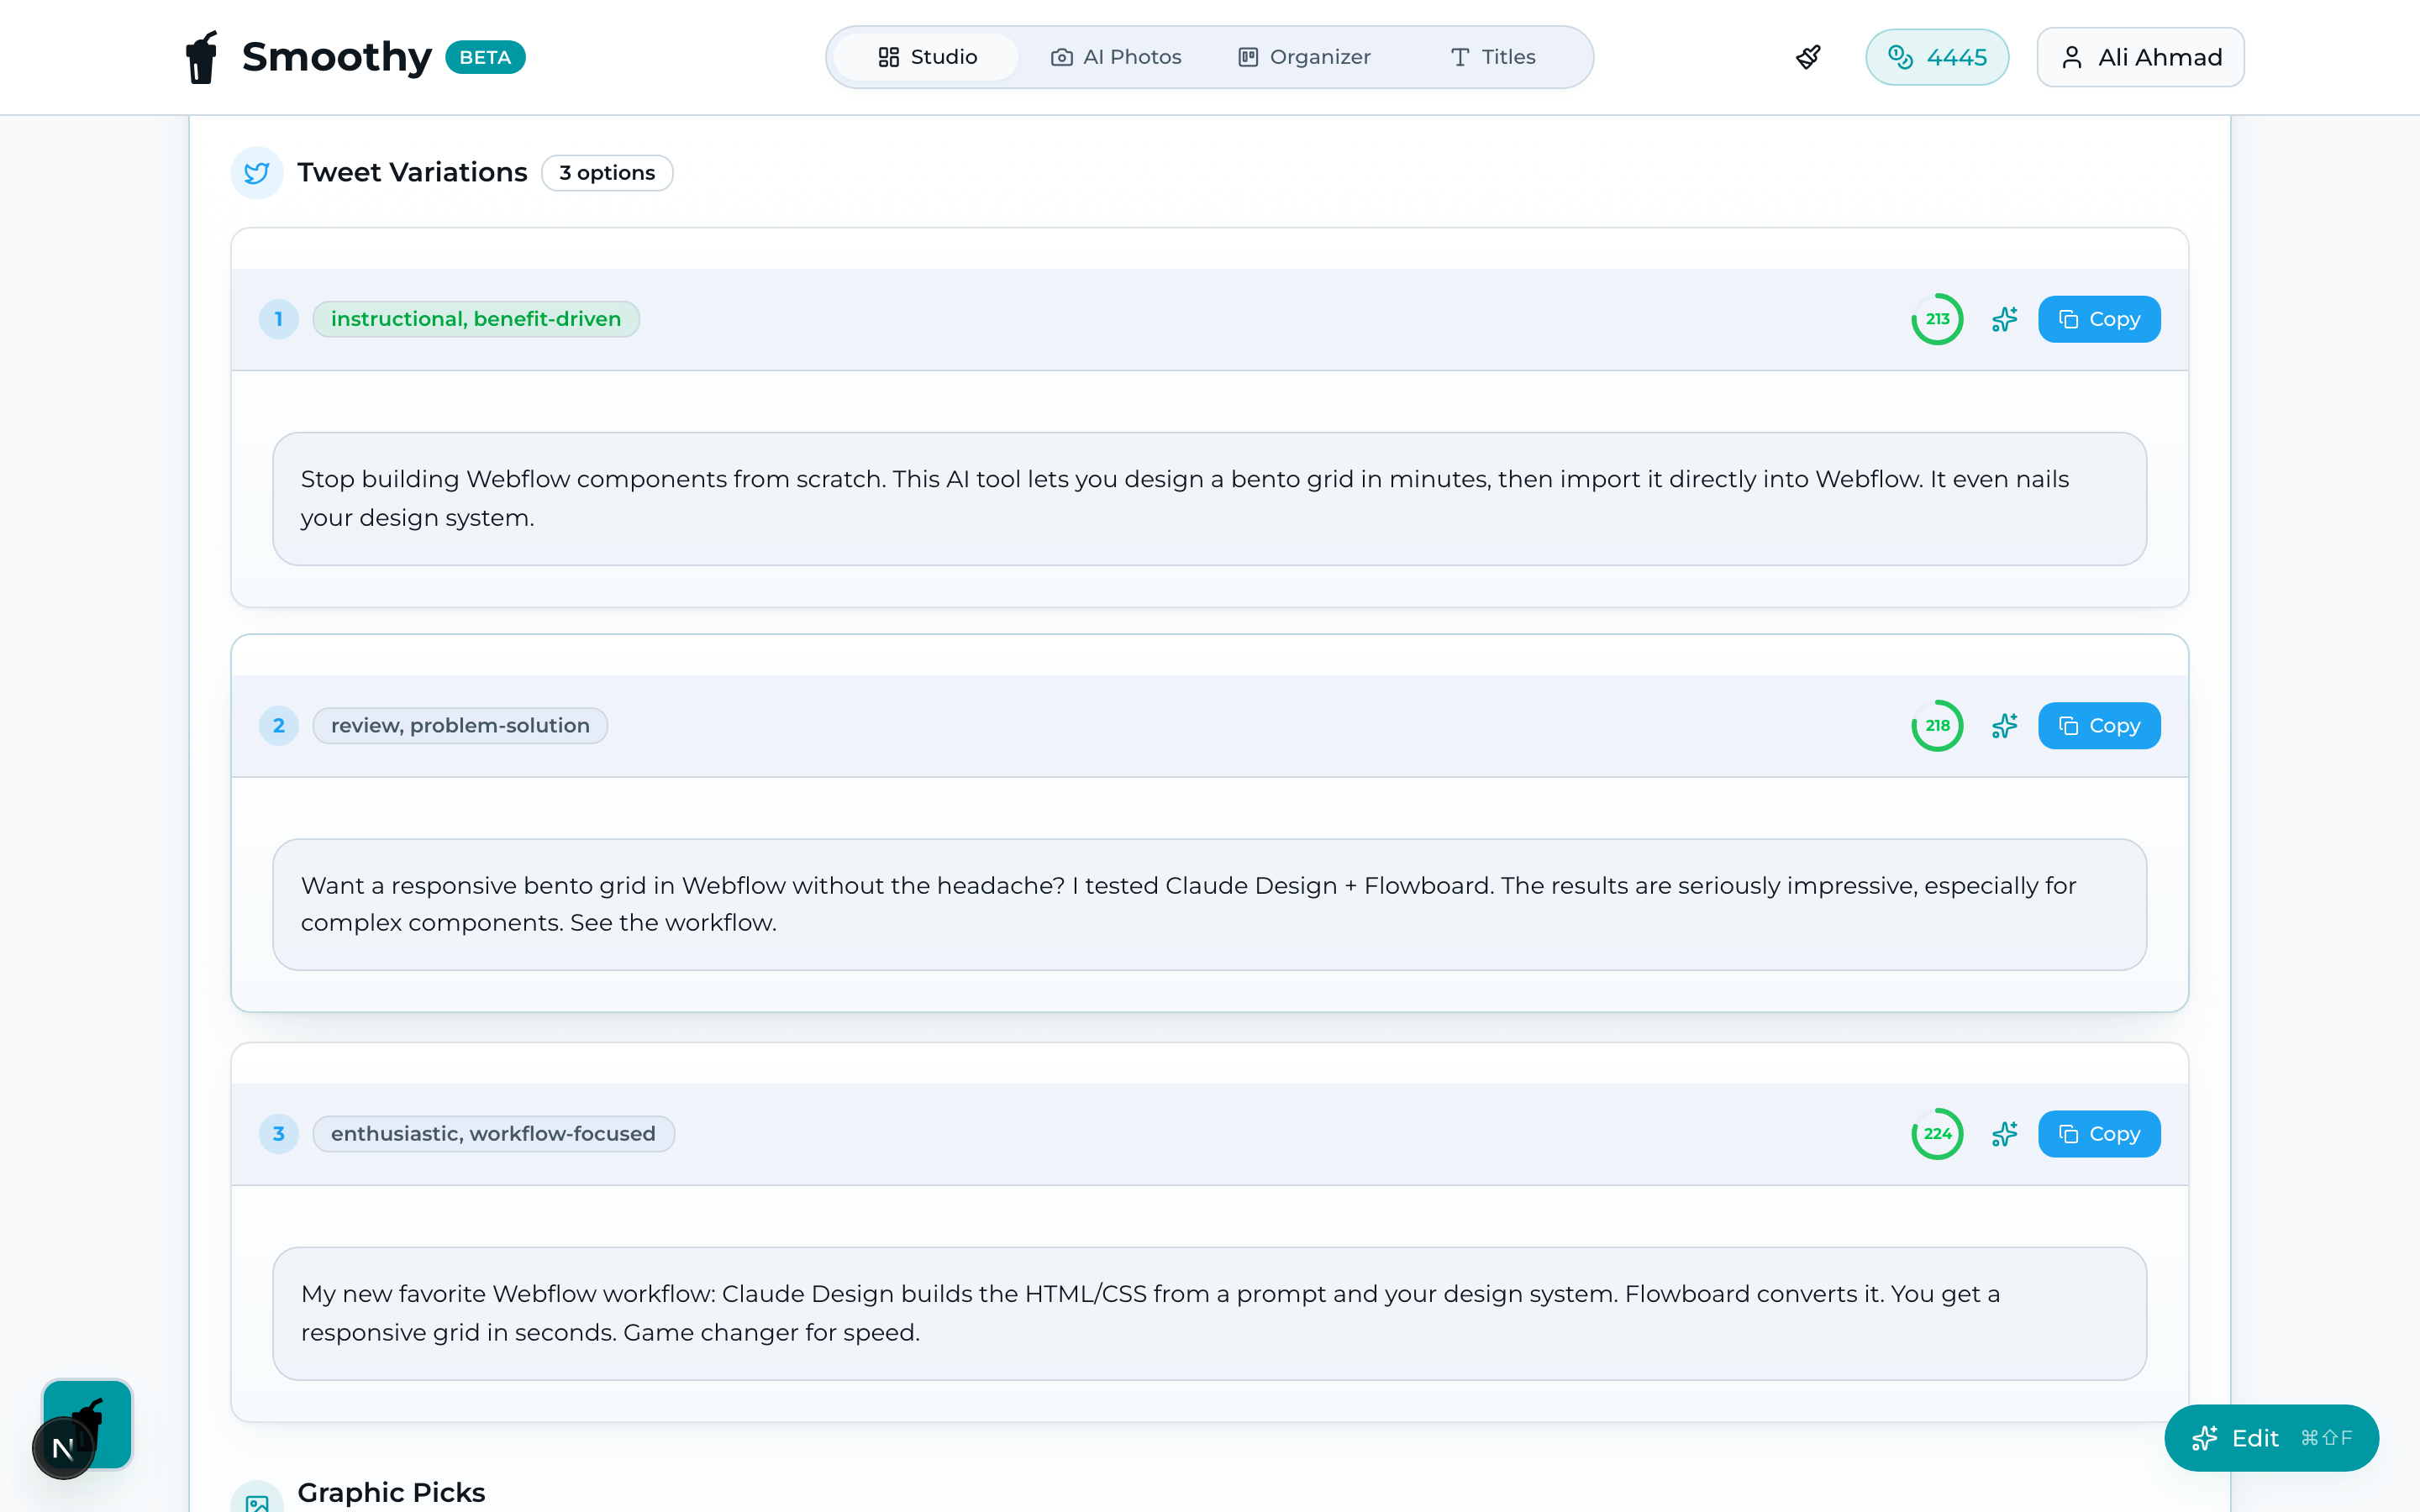
Task: Switch to the Studio tab
Action: click(x=927, y=57)
